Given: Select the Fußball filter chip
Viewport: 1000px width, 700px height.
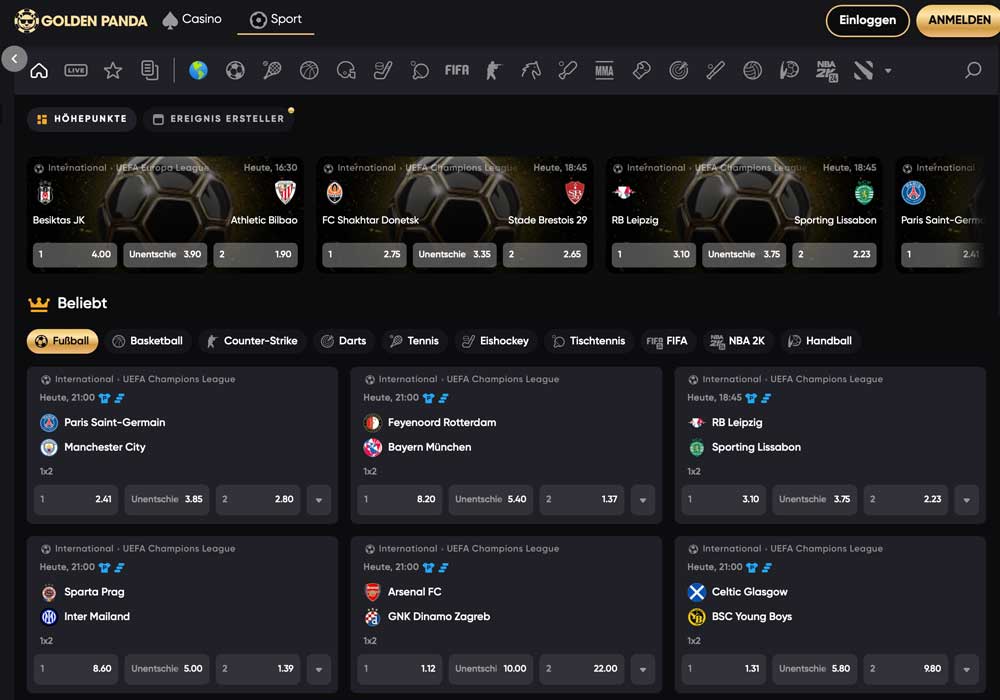Looking at the screenshot, I should point(62,341).
